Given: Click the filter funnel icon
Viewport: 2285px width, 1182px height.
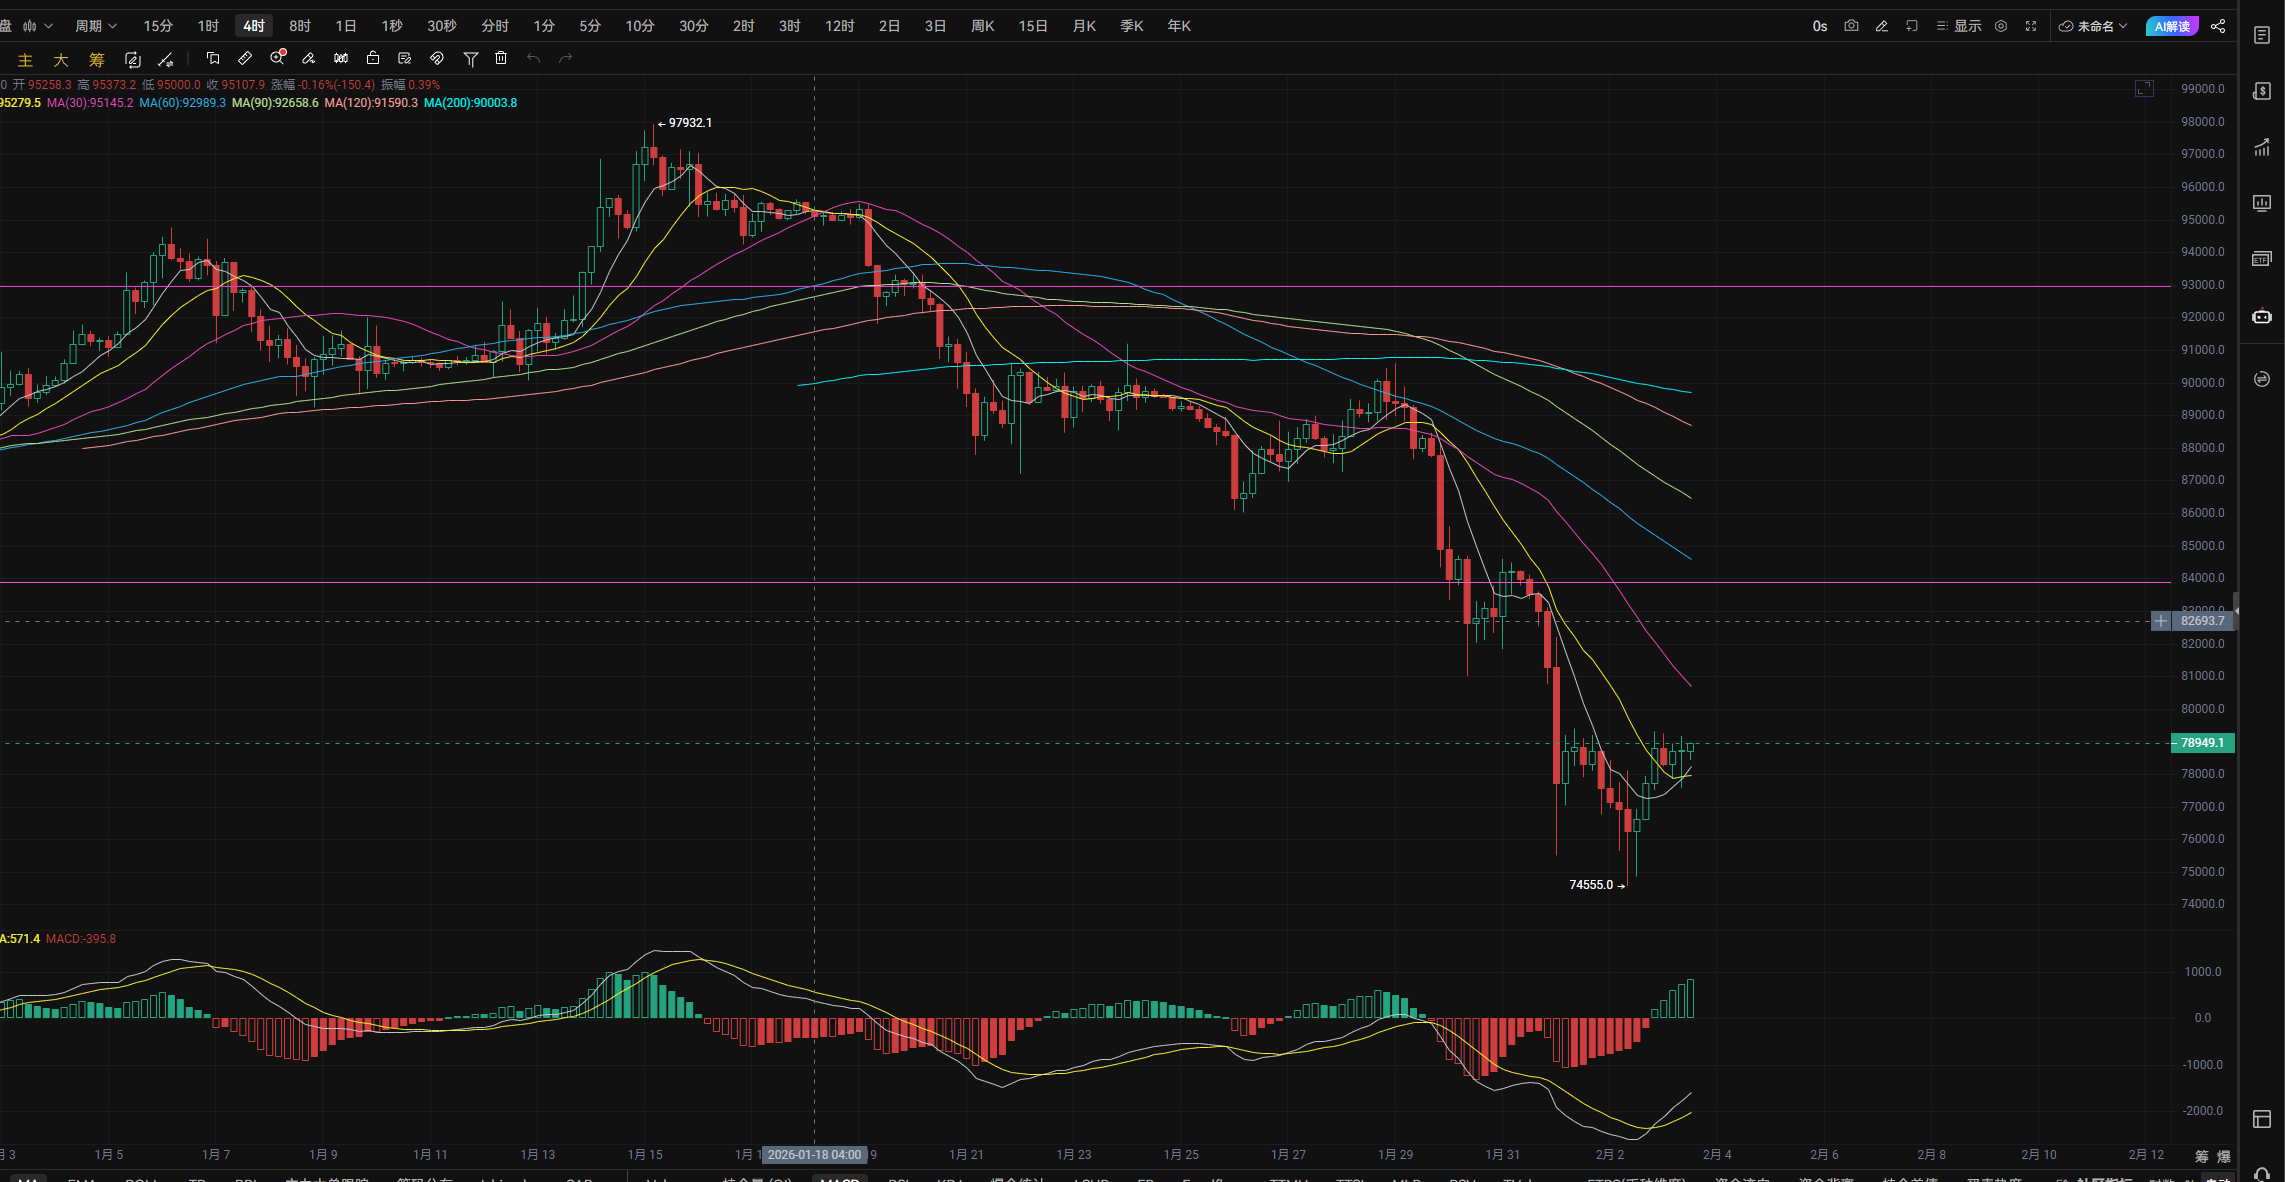Looking at the screenshot, I should (x=470, y=59).
